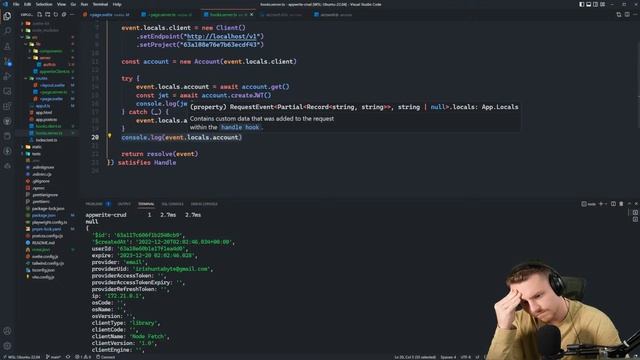Viewport: 640px width, 360px height.
Task: Open Source Control view with the badge
Action: pyautogui.click(x=7, y=62)
